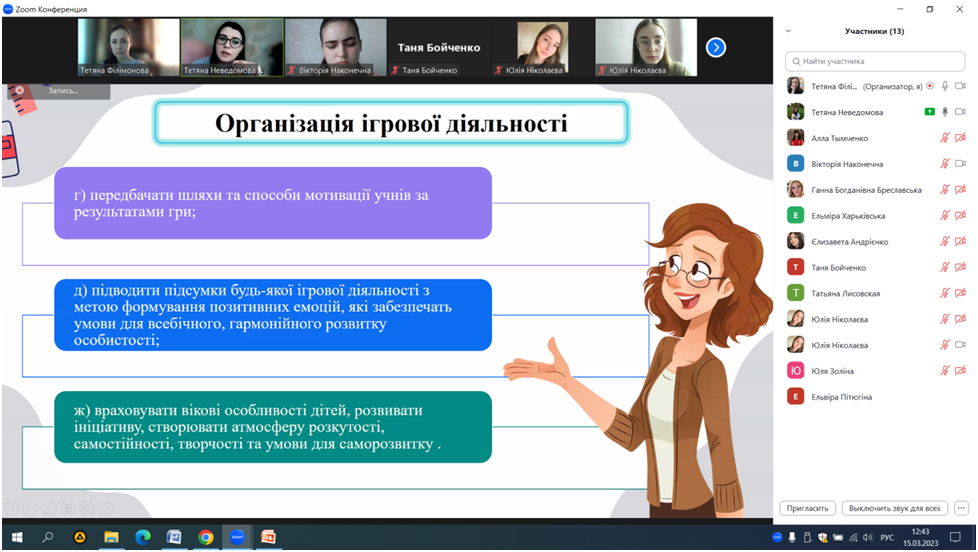
Task: Click the РУС language indicator in system tray
Action: click(x=886, y=537)
